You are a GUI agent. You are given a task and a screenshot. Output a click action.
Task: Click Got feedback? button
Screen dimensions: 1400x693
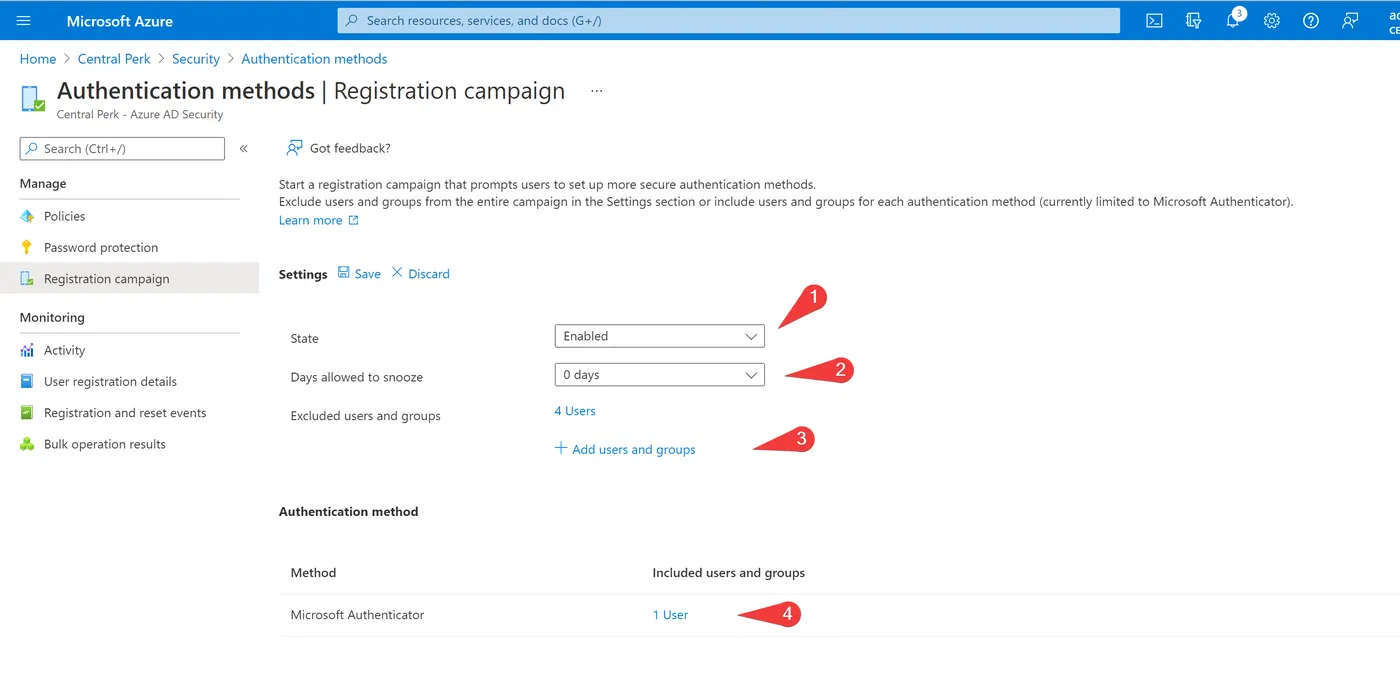pyautogui.click(x=338, y=148)
